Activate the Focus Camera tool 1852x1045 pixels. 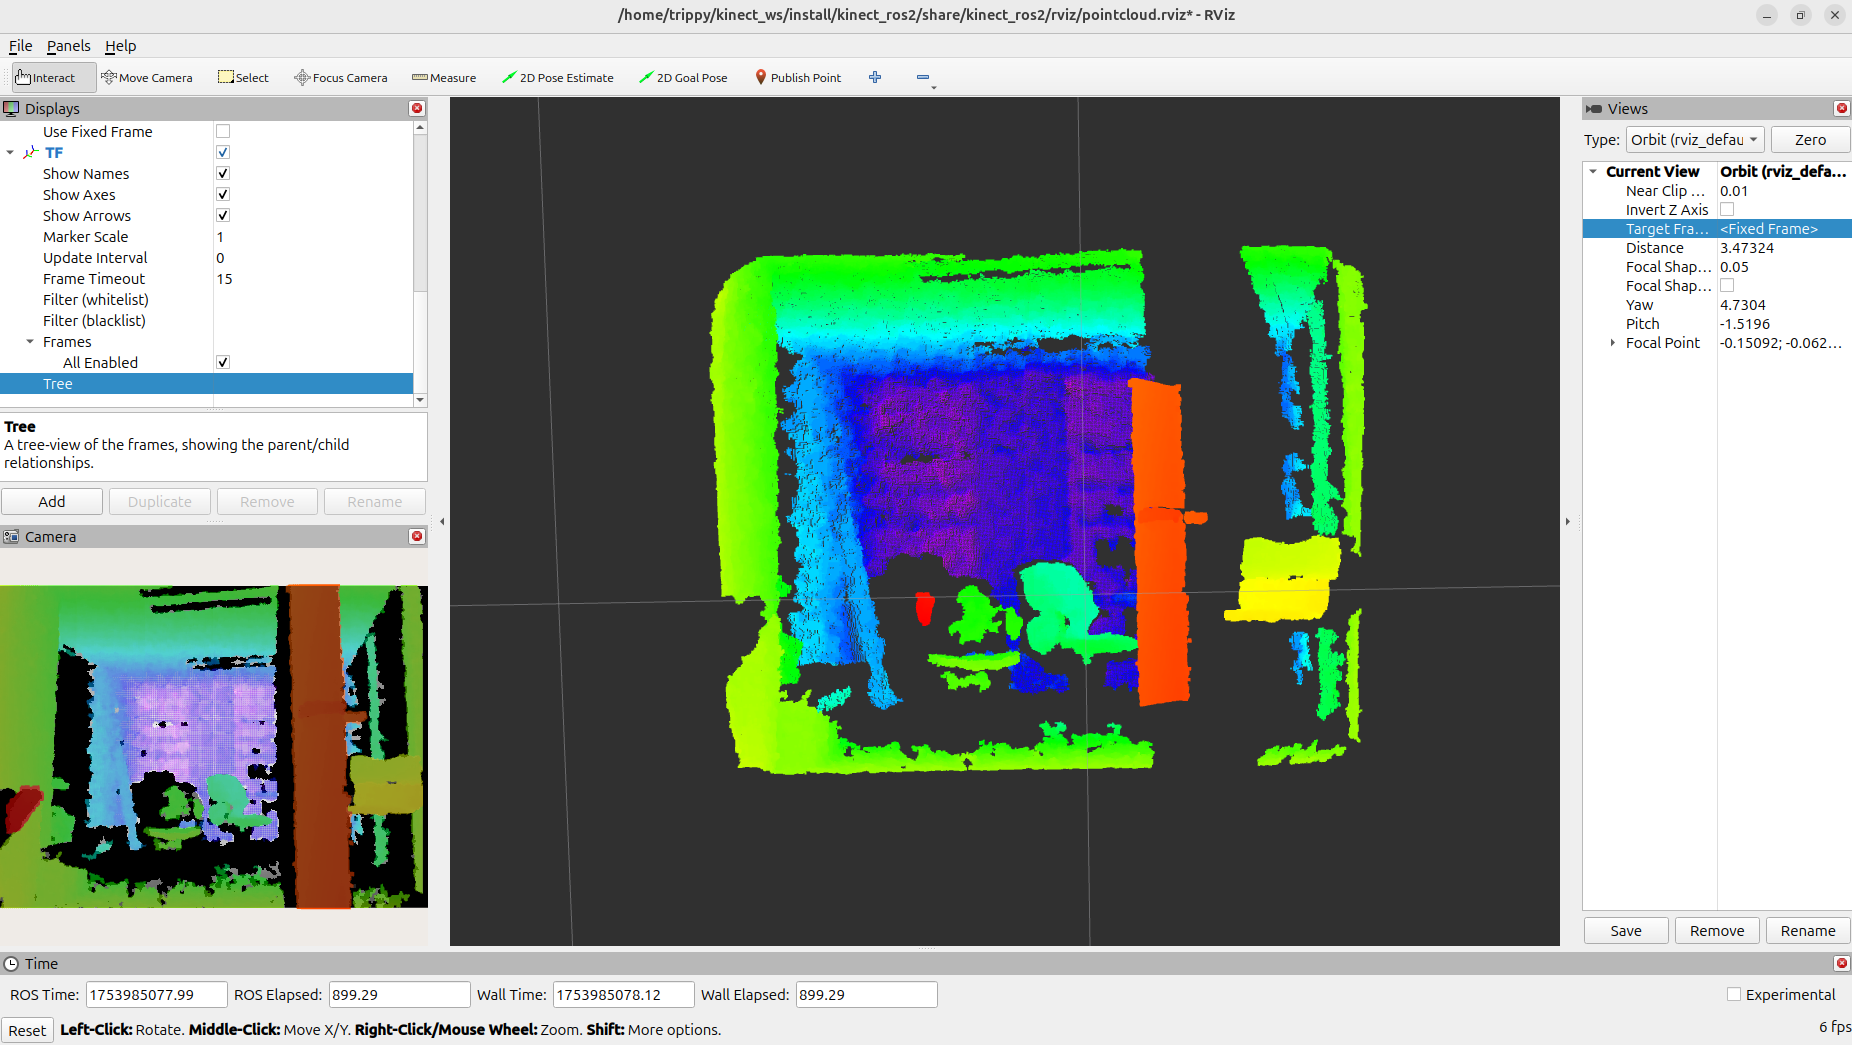click(x=340, y=77)
